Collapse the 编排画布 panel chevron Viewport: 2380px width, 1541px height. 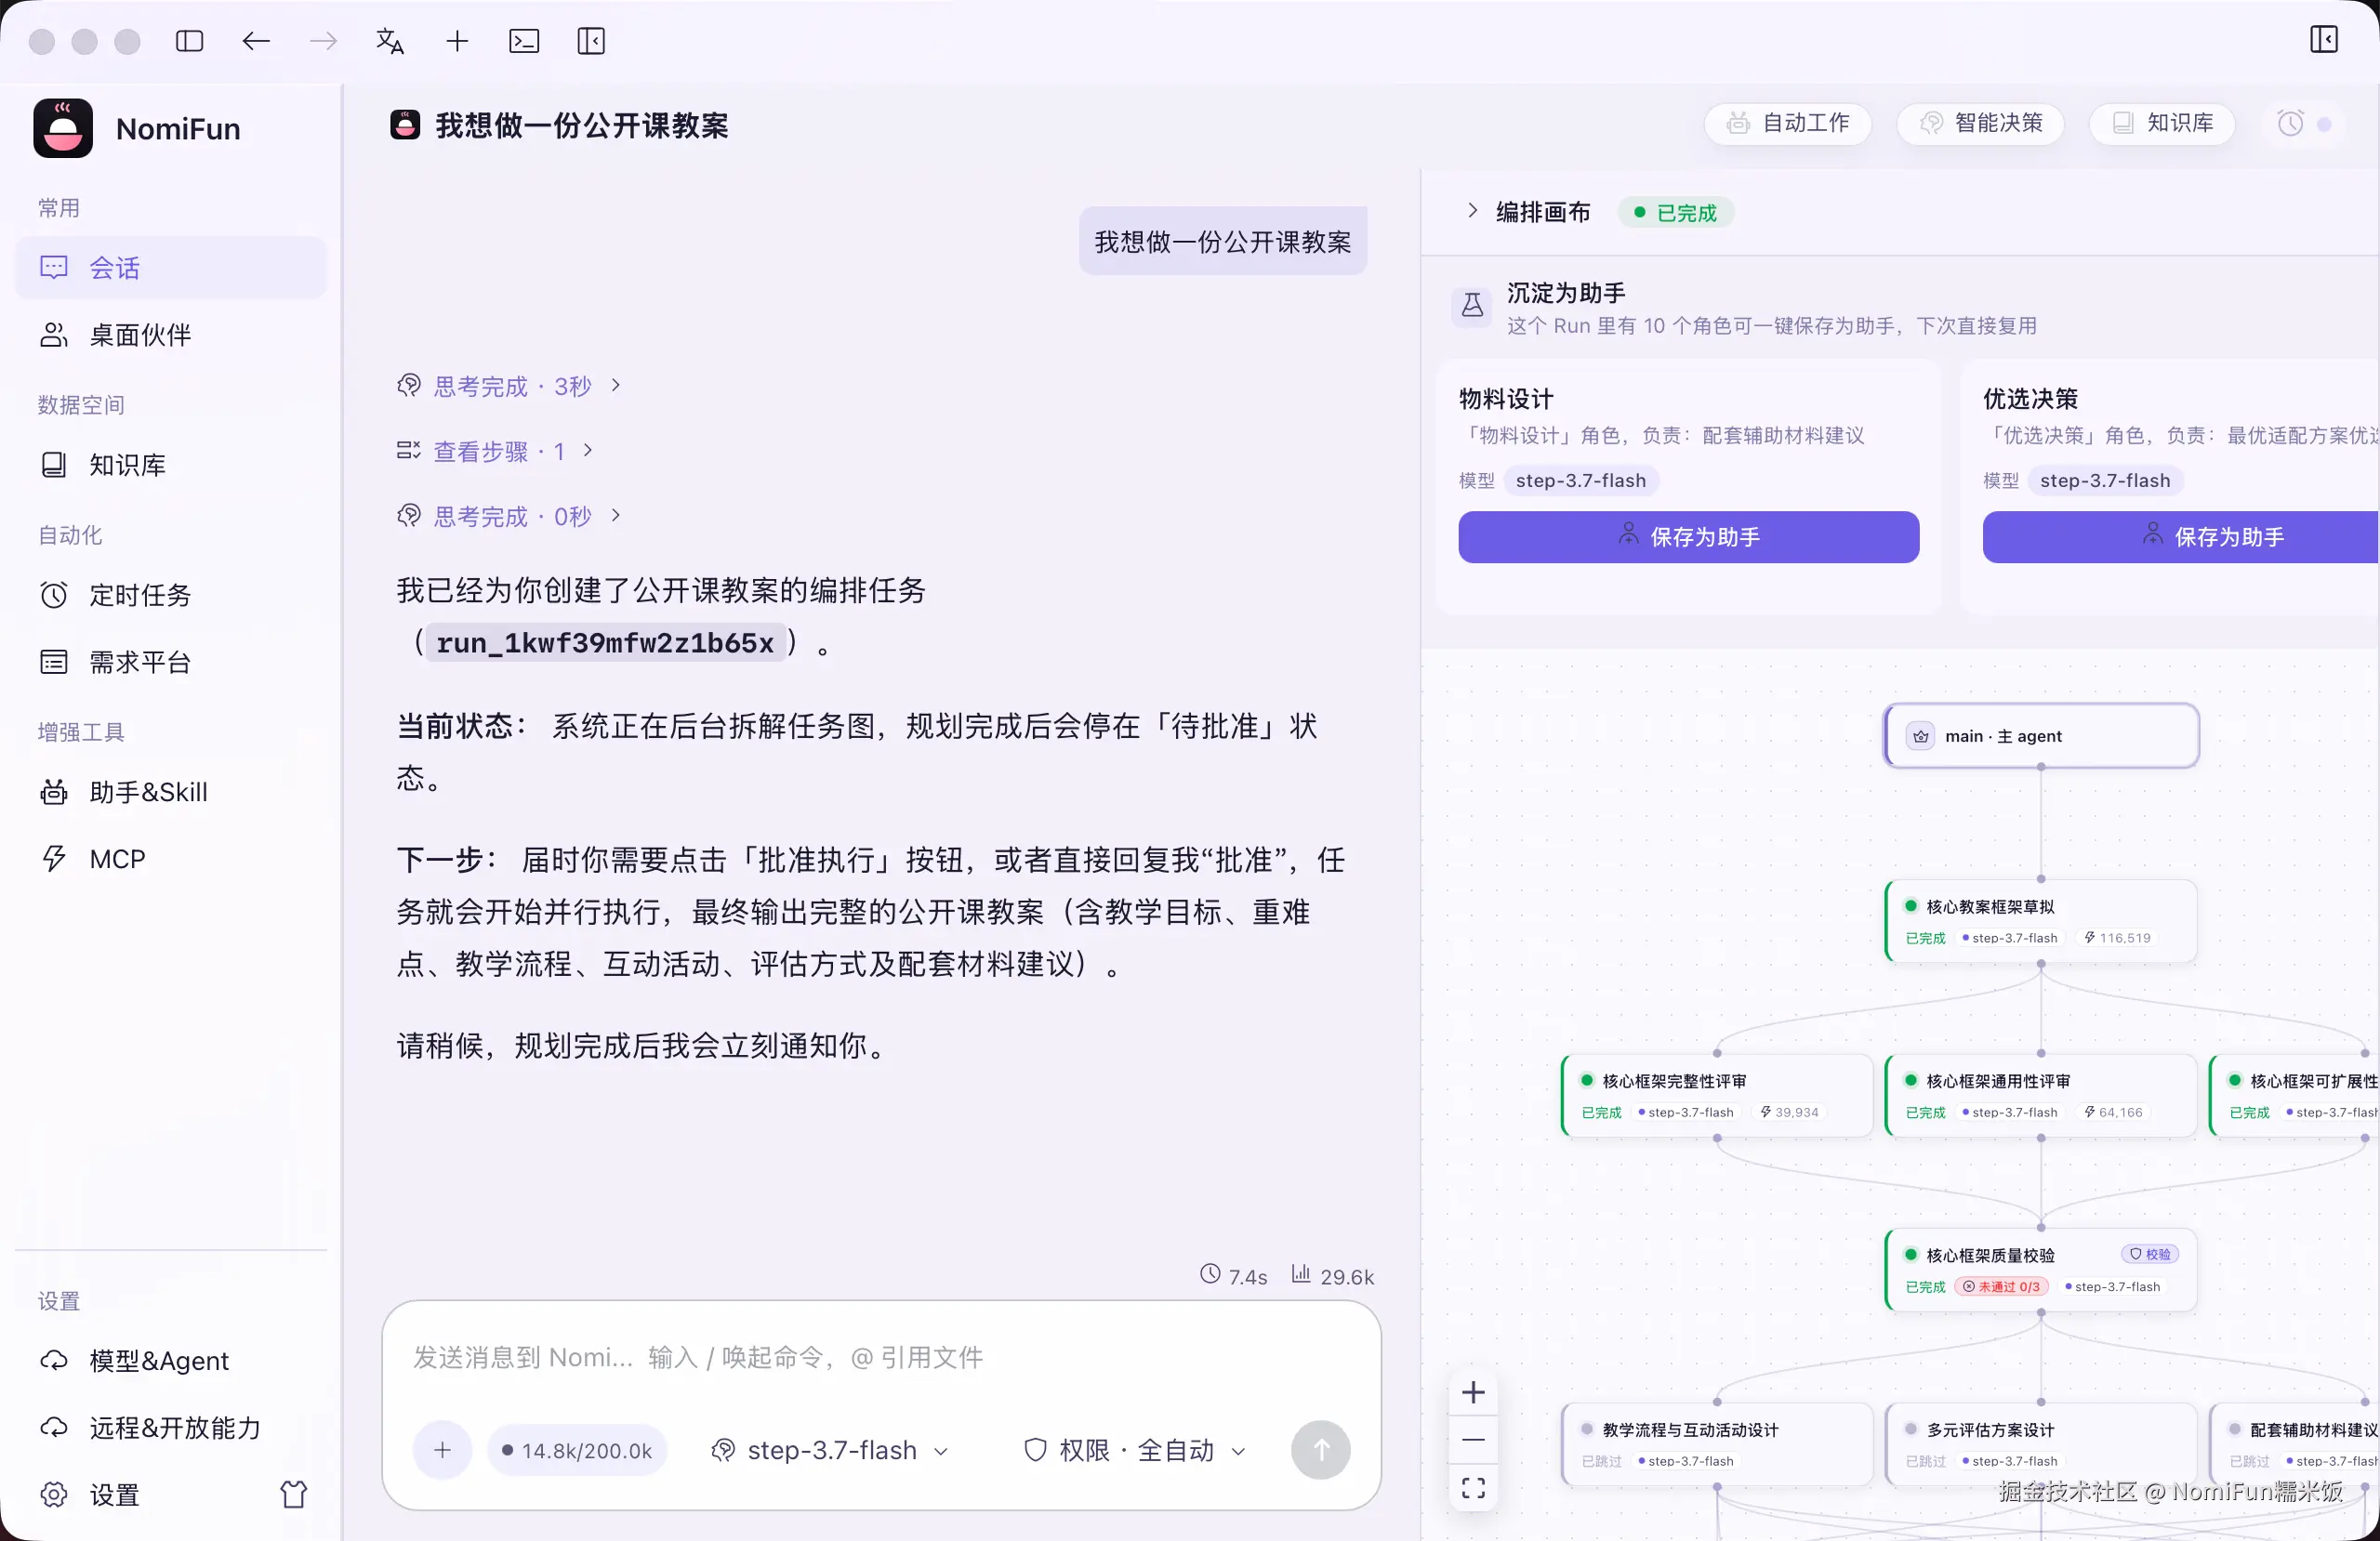(x=1472, y=211)
